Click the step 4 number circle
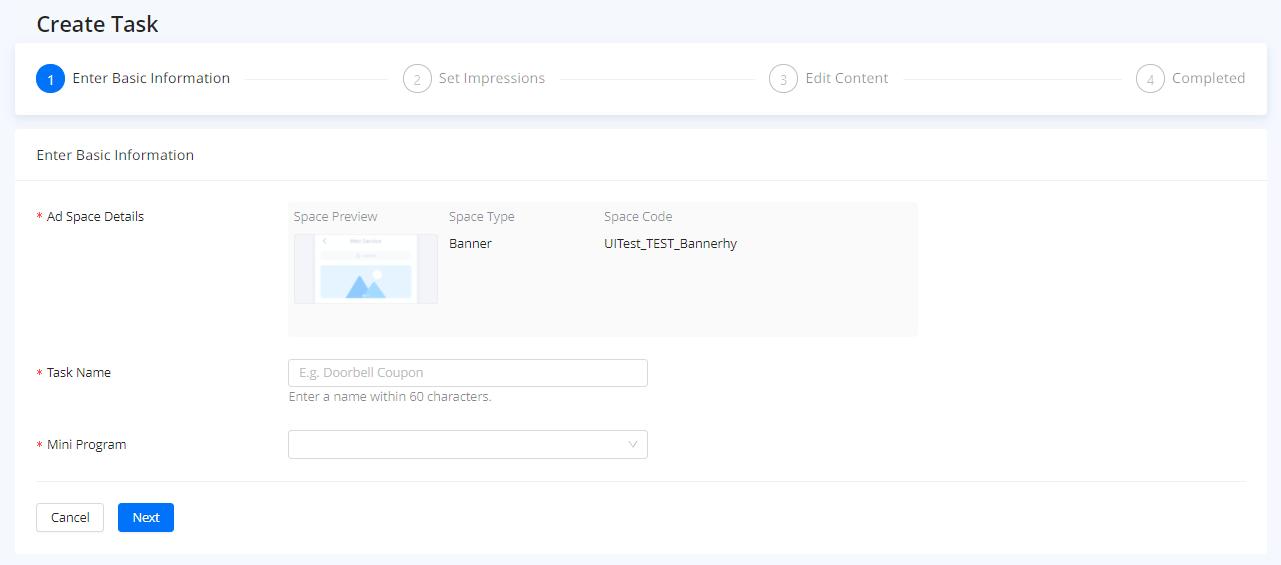Screen dimensions: 1281x565 tap(1150, 79)
